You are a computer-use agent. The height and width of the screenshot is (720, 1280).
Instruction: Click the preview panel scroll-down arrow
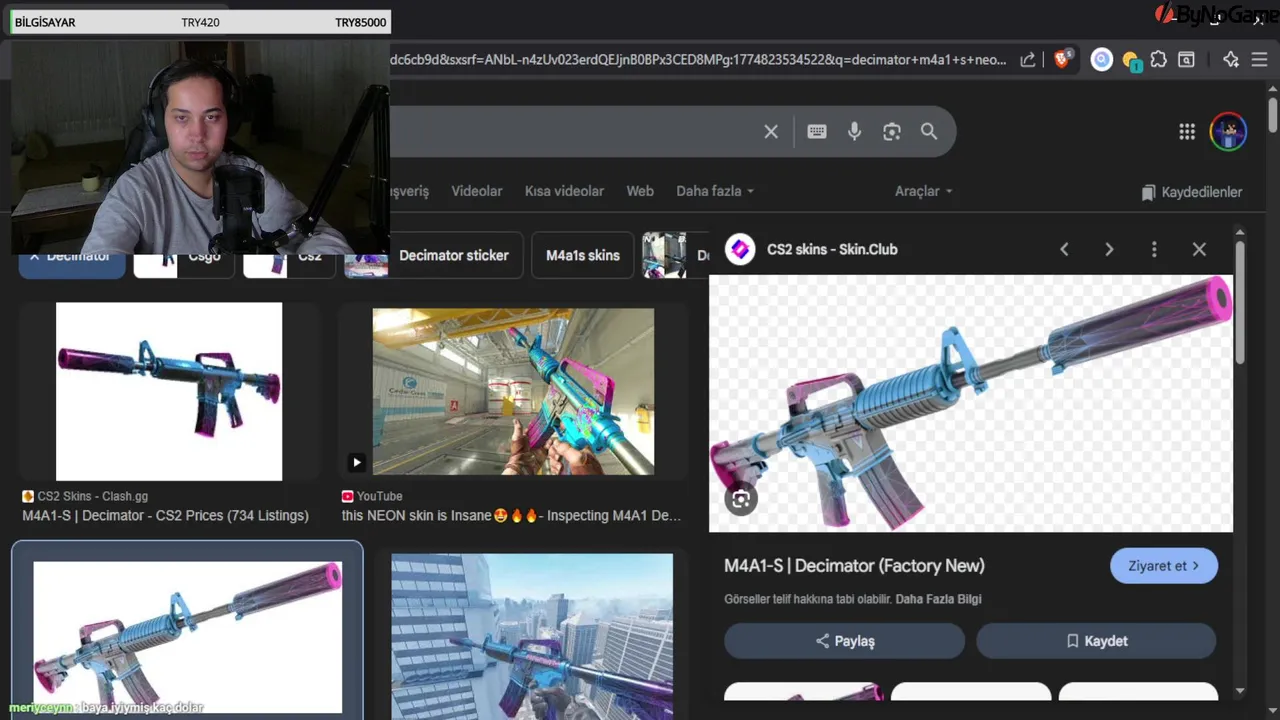[1240, 691]
